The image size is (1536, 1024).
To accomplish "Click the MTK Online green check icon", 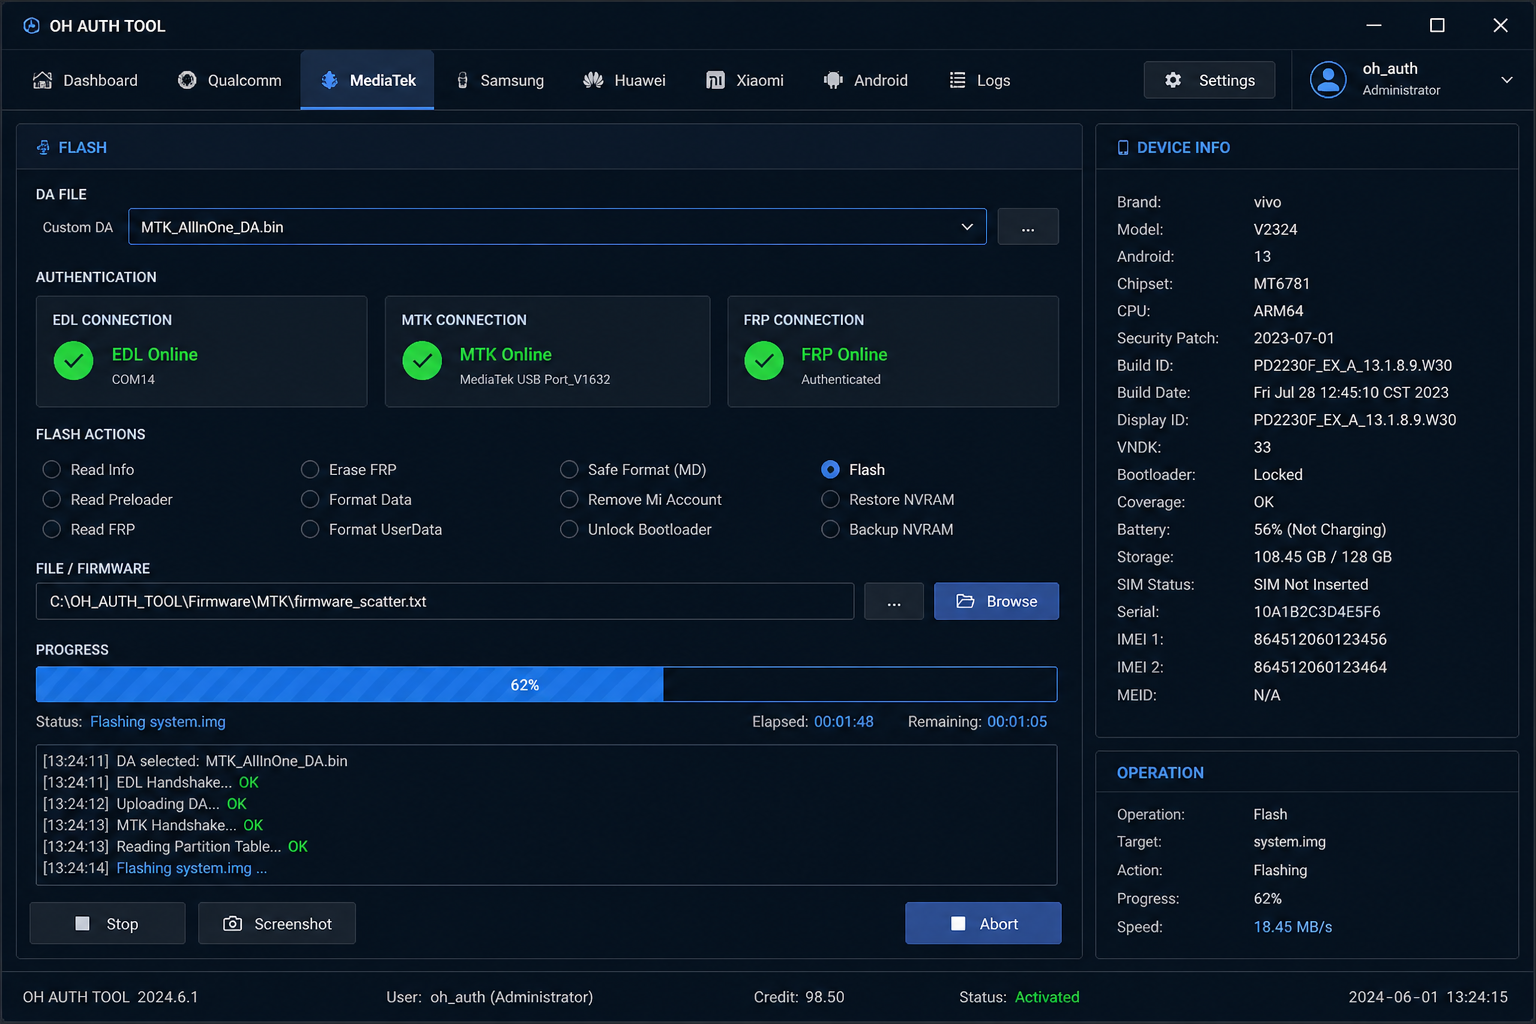I will point(422,361).
